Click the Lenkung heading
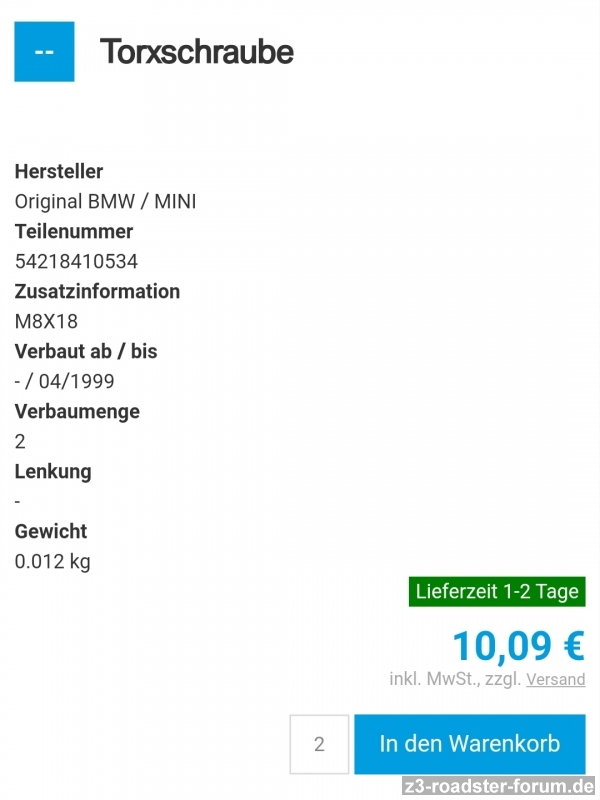 [x=53, y=471]
